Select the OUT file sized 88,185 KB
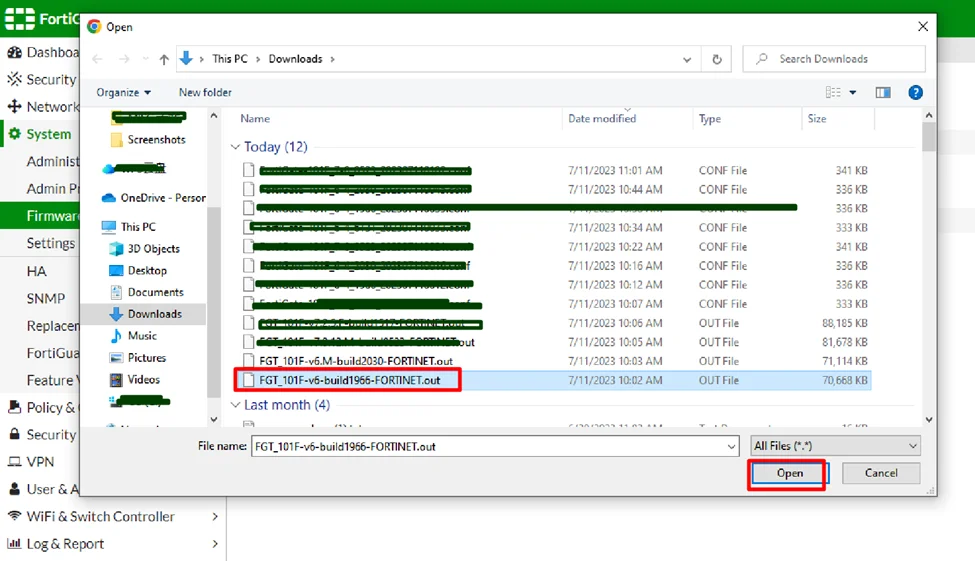 pyautogui.click(x=556, y=323)
